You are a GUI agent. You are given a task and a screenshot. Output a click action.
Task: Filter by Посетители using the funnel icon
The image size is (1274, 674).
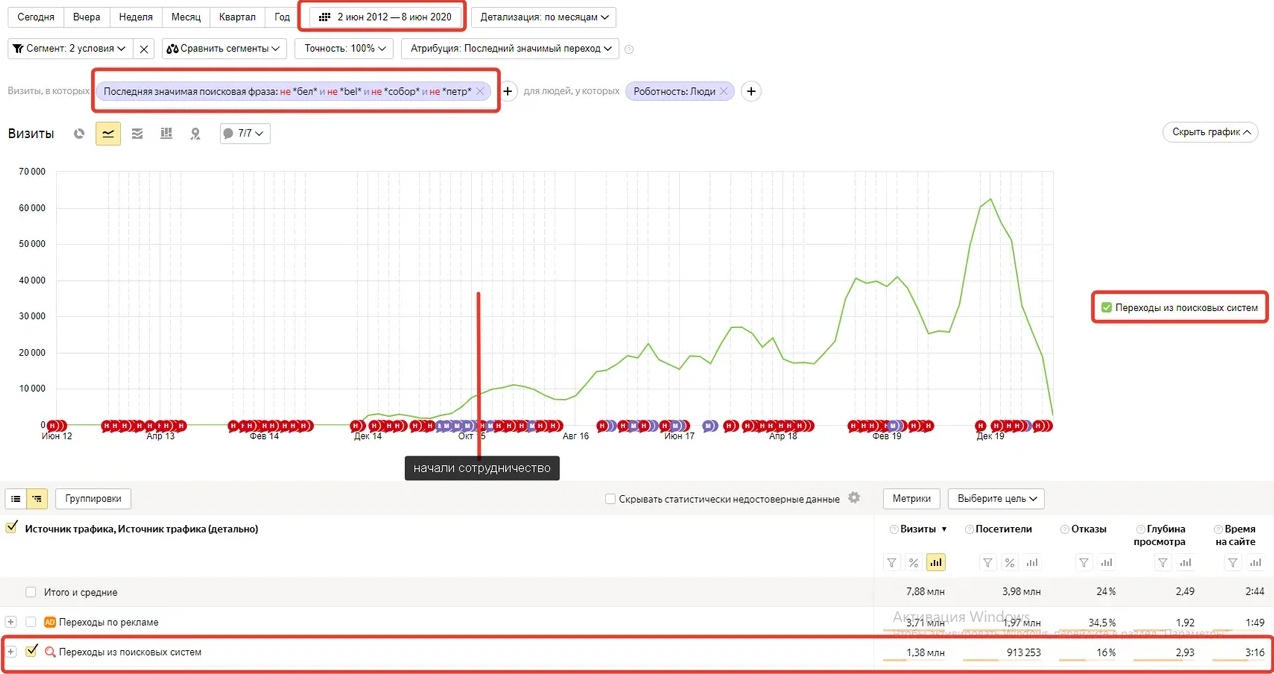pos(987,563)
